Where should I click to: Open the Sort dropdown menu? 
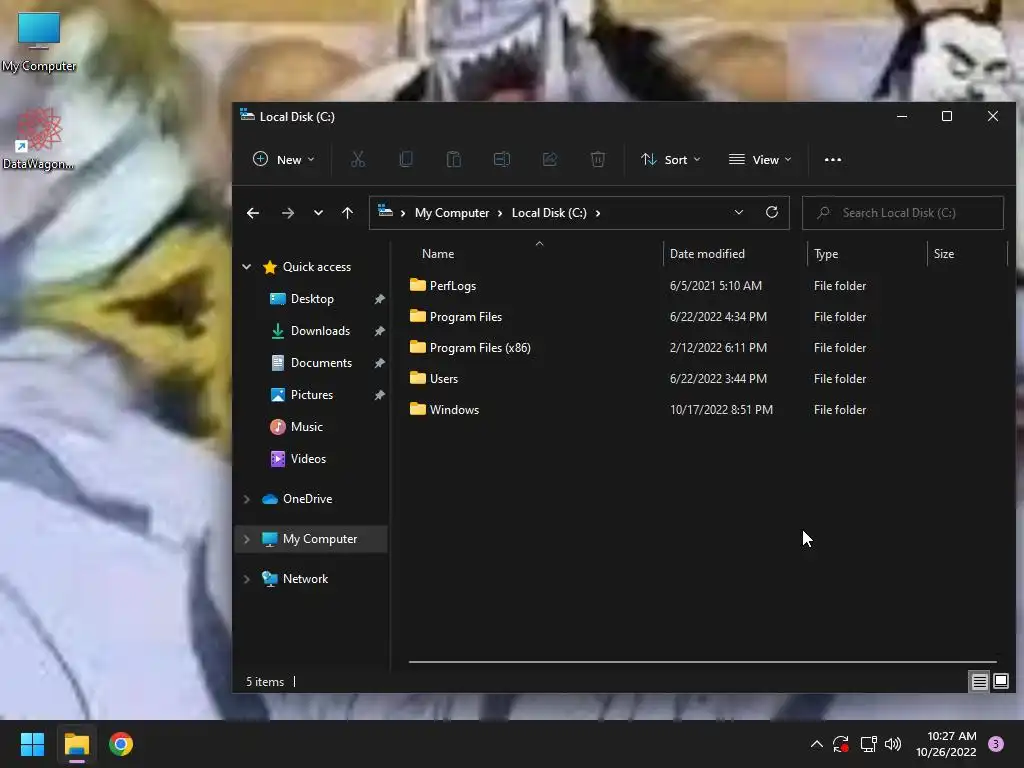pyautogui.click(x=671, y=159)
